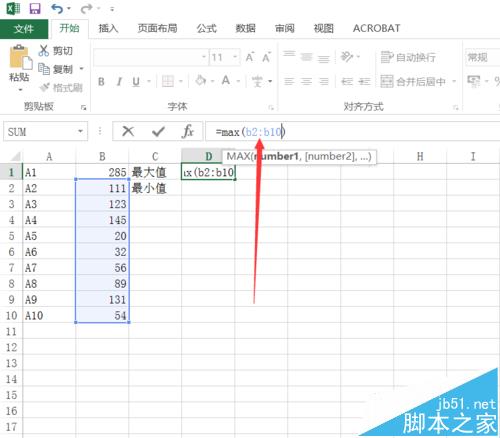
Task: Click the Cancel X formula button
Action: (x=128, y=131)
